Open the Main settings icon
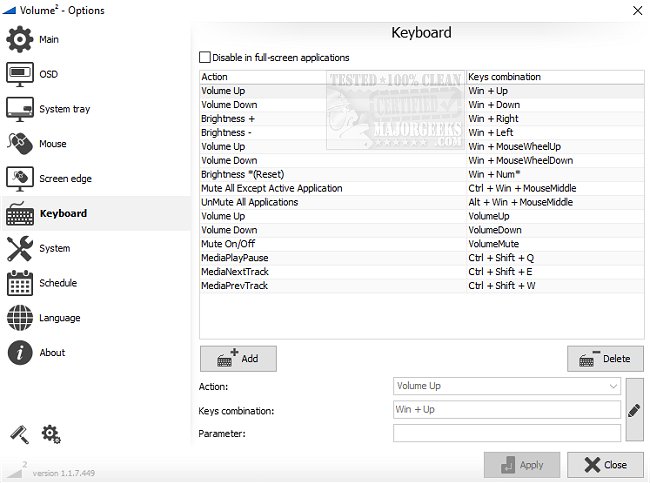650x483 pixels. 20,39
